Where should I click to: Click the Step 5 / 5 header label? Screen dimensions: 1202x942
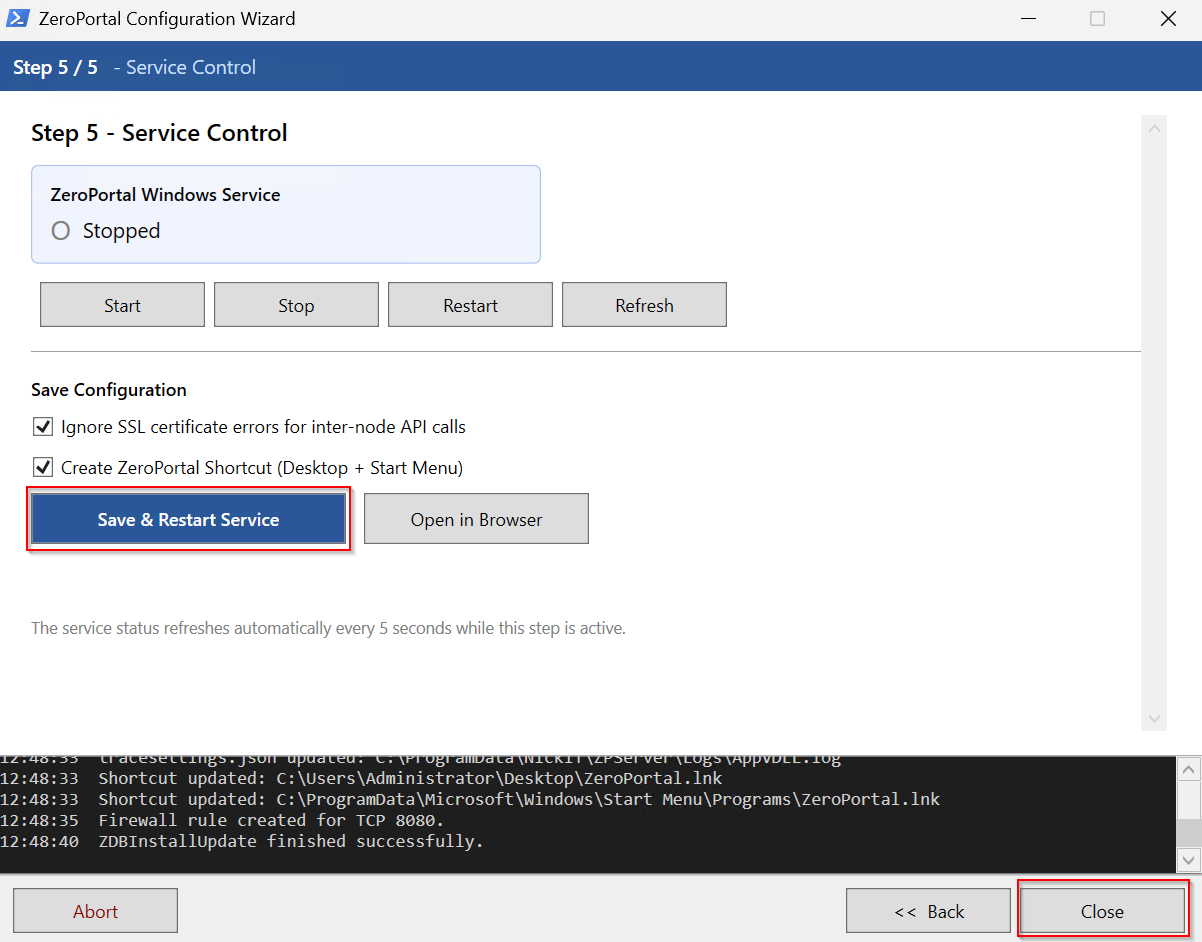[55, 67]
